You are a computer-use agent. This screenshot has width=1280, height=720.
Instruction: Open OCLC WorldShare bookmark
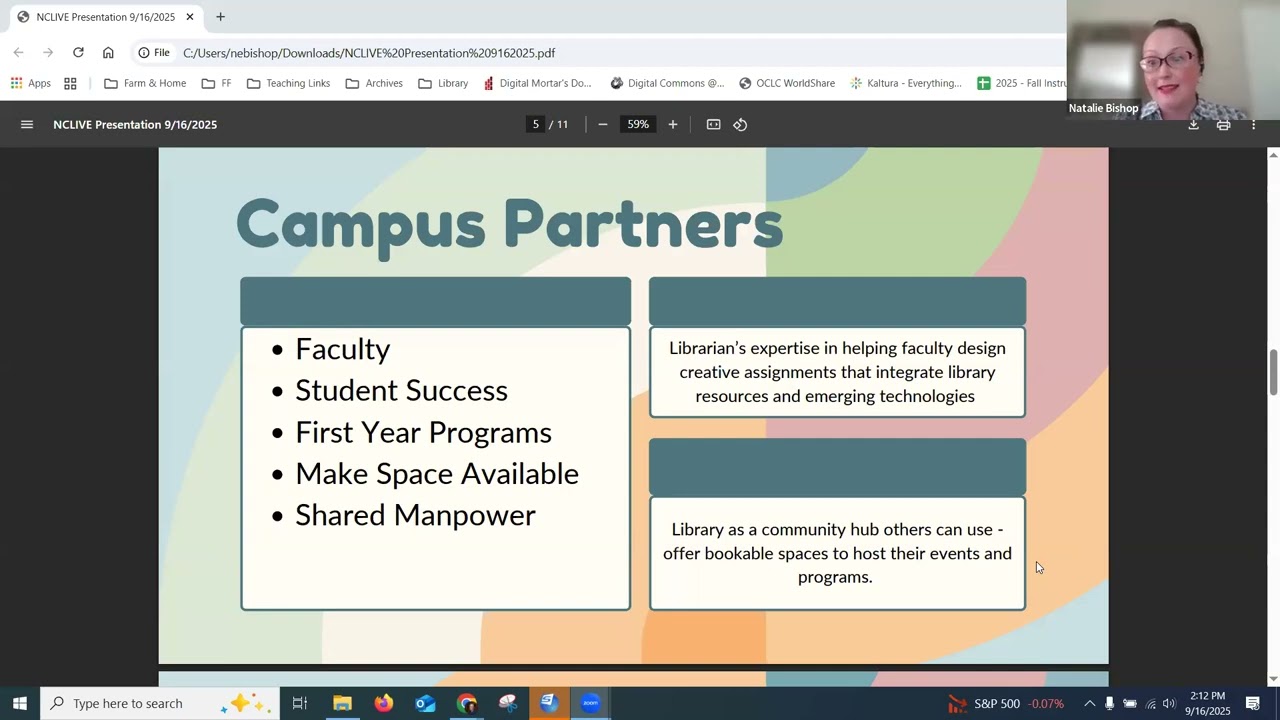coord(787,83)
